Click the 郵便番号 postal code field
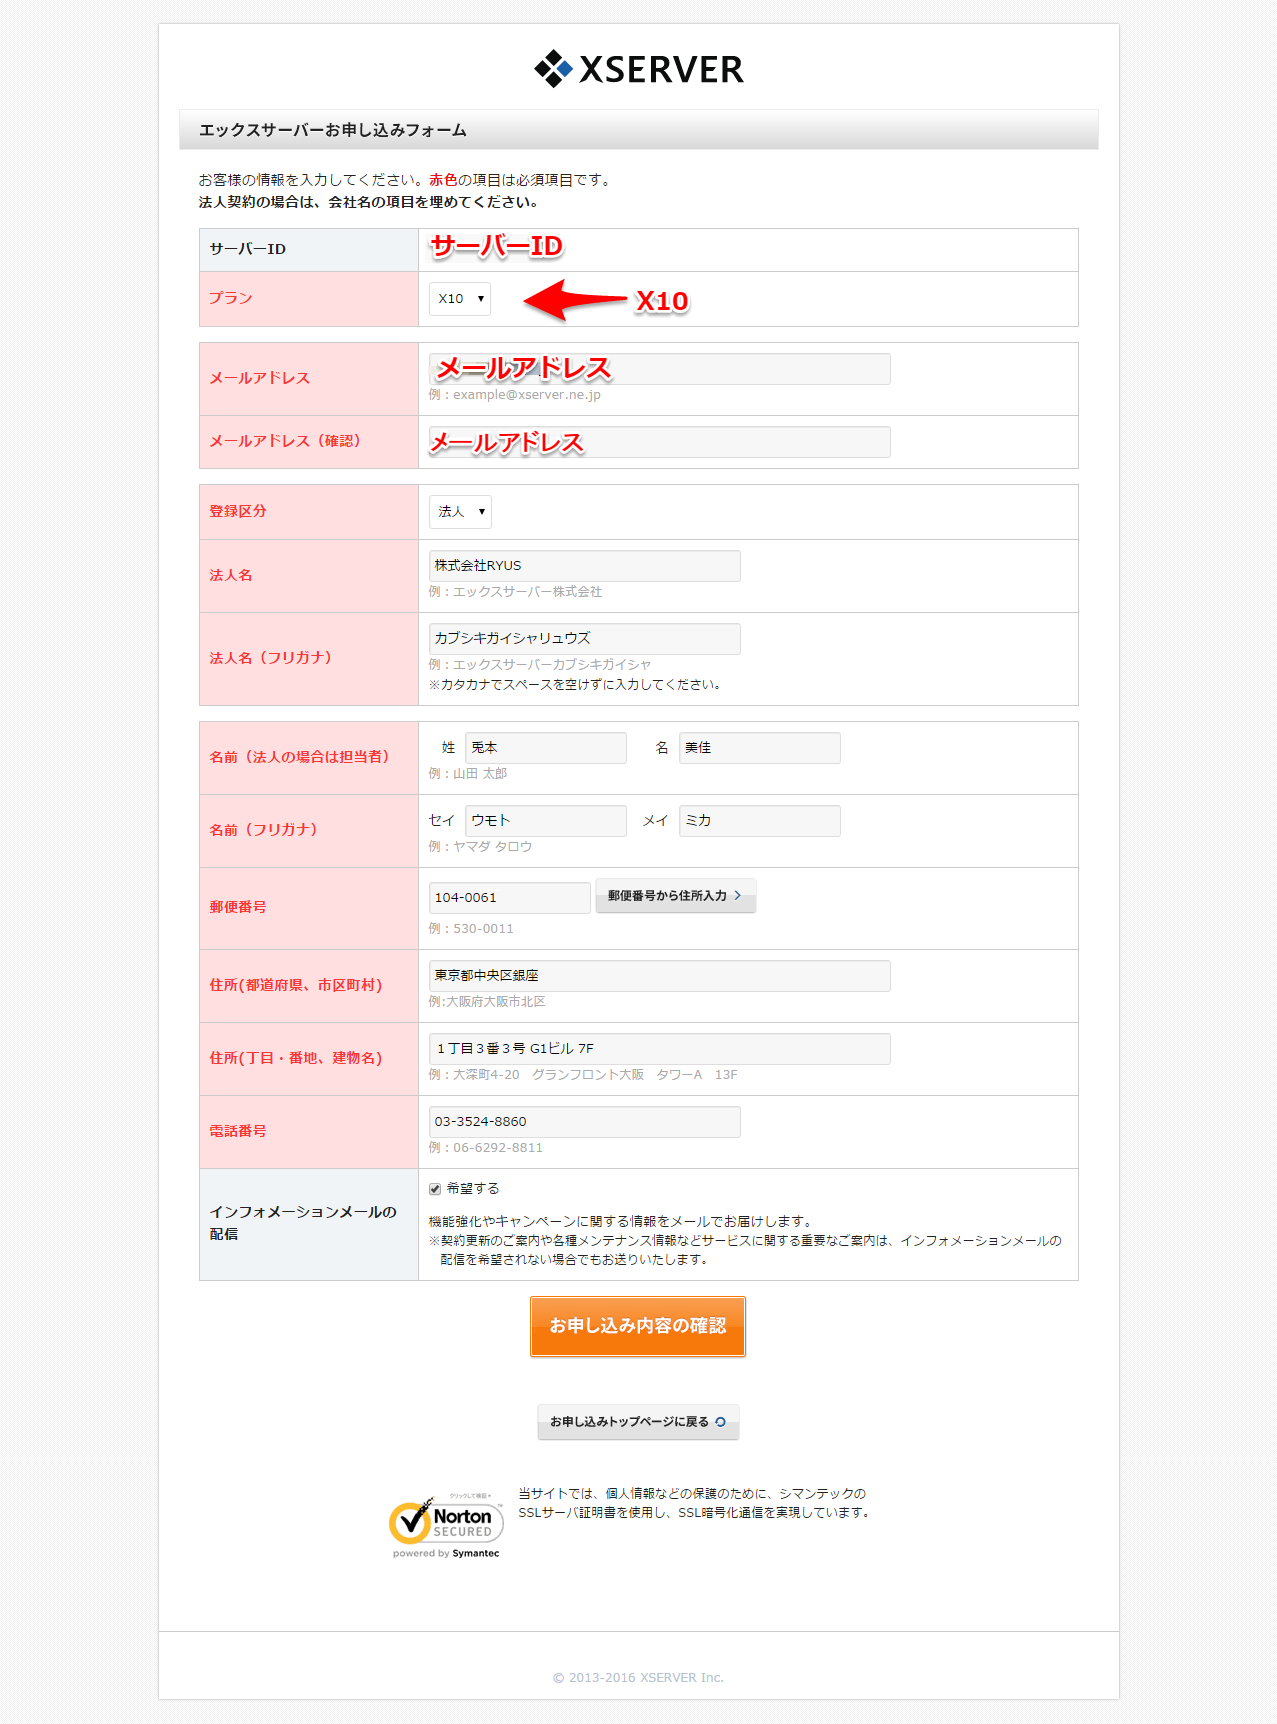Screen dimensions: 1277x1724 509,898
